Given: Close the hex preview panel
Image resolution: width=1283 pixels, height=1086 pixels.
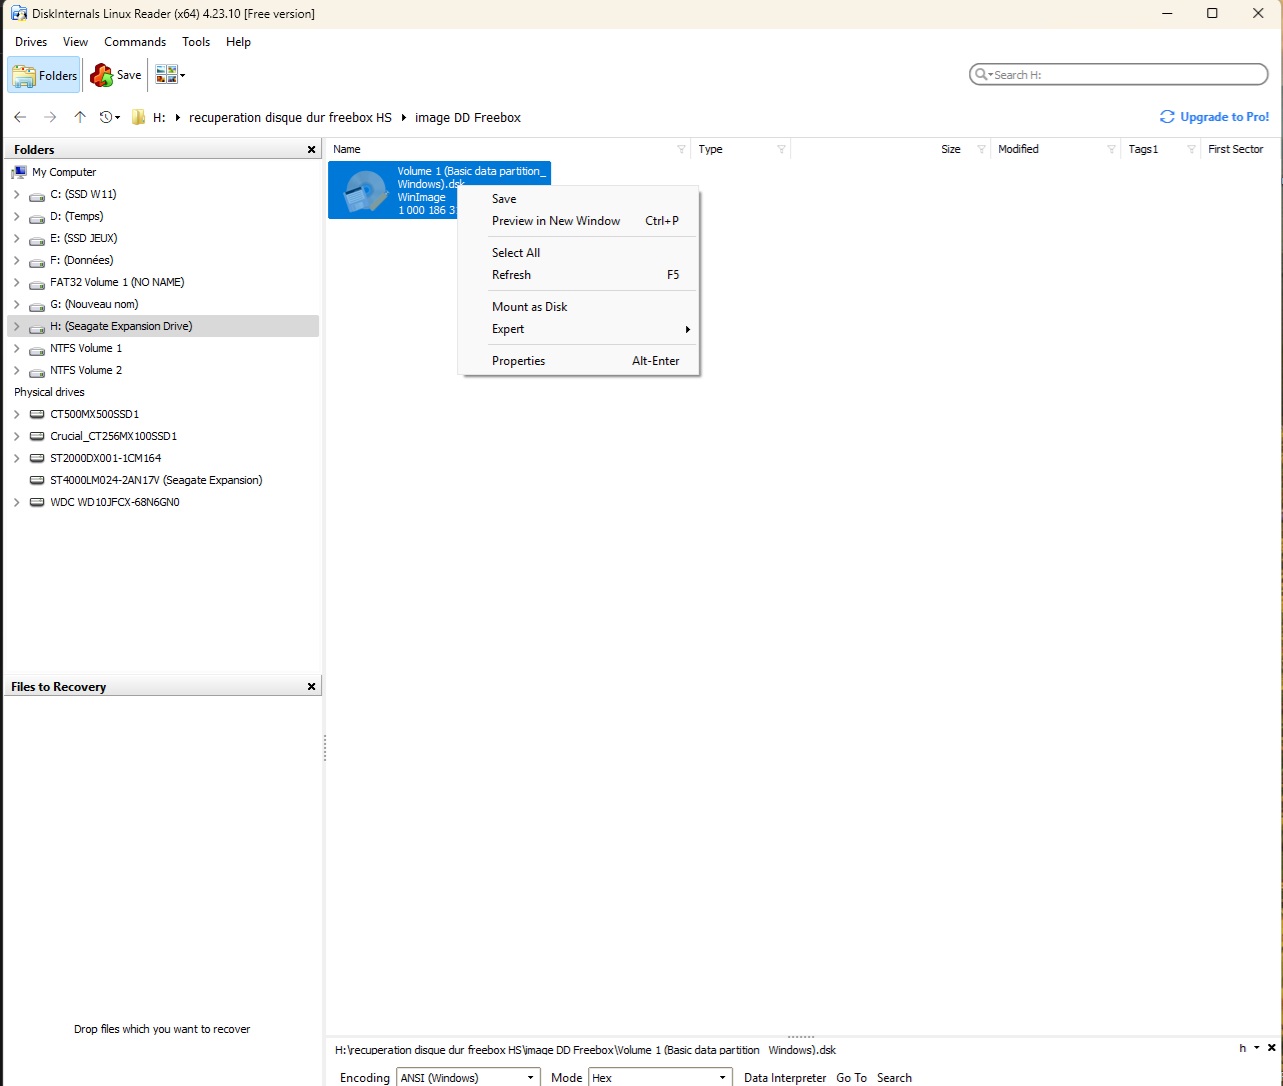Looking at the screenshot, I should [x=1272, y=1048].
